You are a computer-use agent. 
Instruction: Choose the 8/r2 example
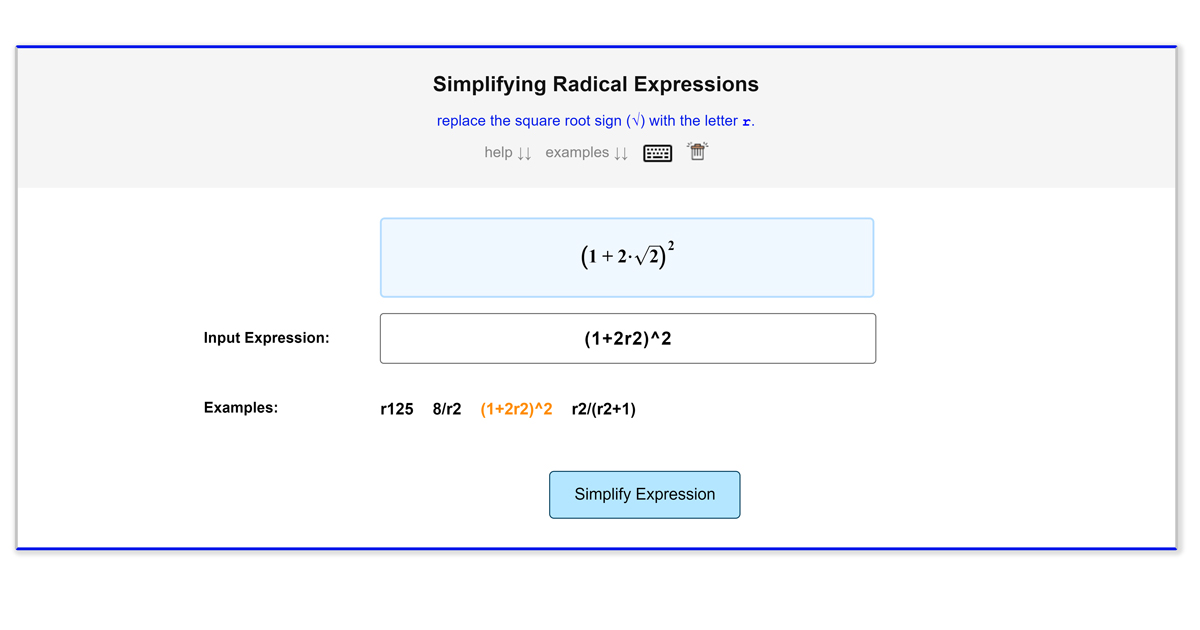(x=447, y=409)
